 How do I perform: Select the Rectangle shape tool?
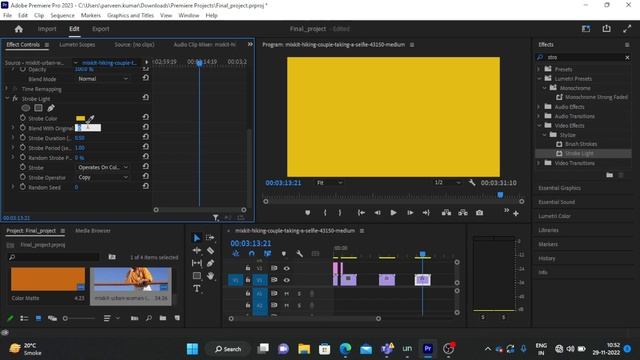pyautogui.click(x=197, y=276)
